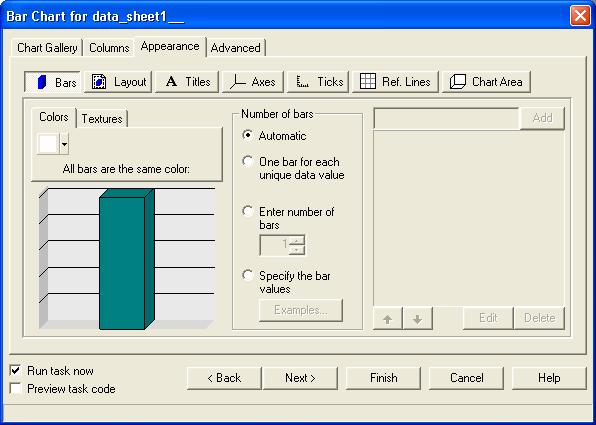Click the bar value text field
Viewport: 596px width, 425px height.
pos(447,118)
